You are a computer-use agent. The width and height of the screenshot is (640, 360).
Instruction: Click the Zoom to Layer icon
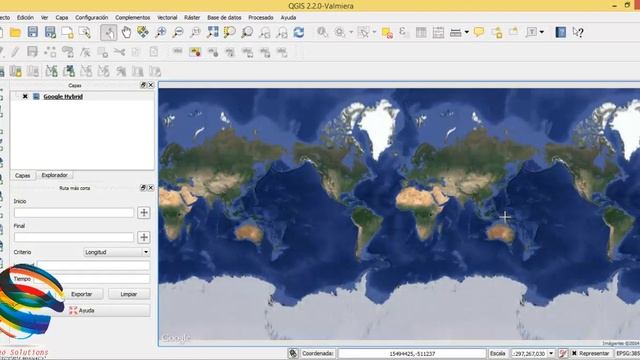click(x=247, y=32)
